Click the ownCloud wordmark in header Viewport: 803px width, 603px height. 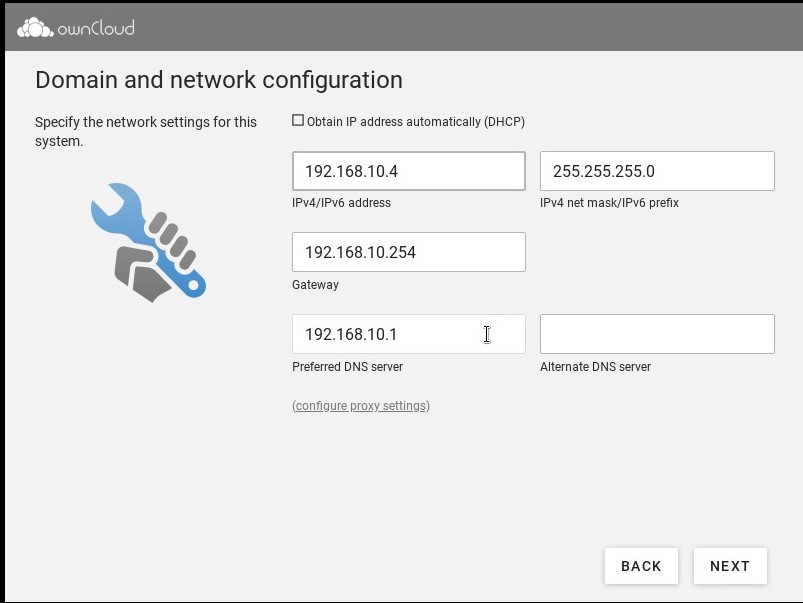point(96,28)
